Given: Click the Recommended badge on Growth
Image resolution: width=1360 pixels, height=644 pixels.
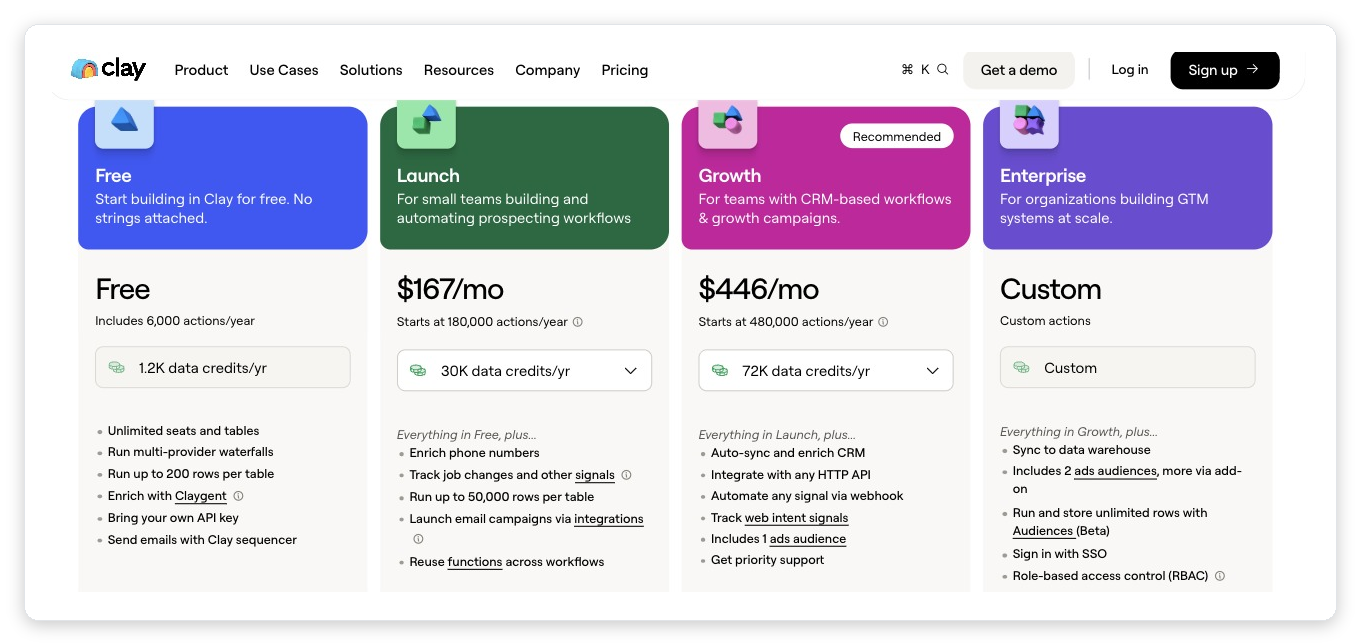Looking at the screenshot, I should (897, 136).
